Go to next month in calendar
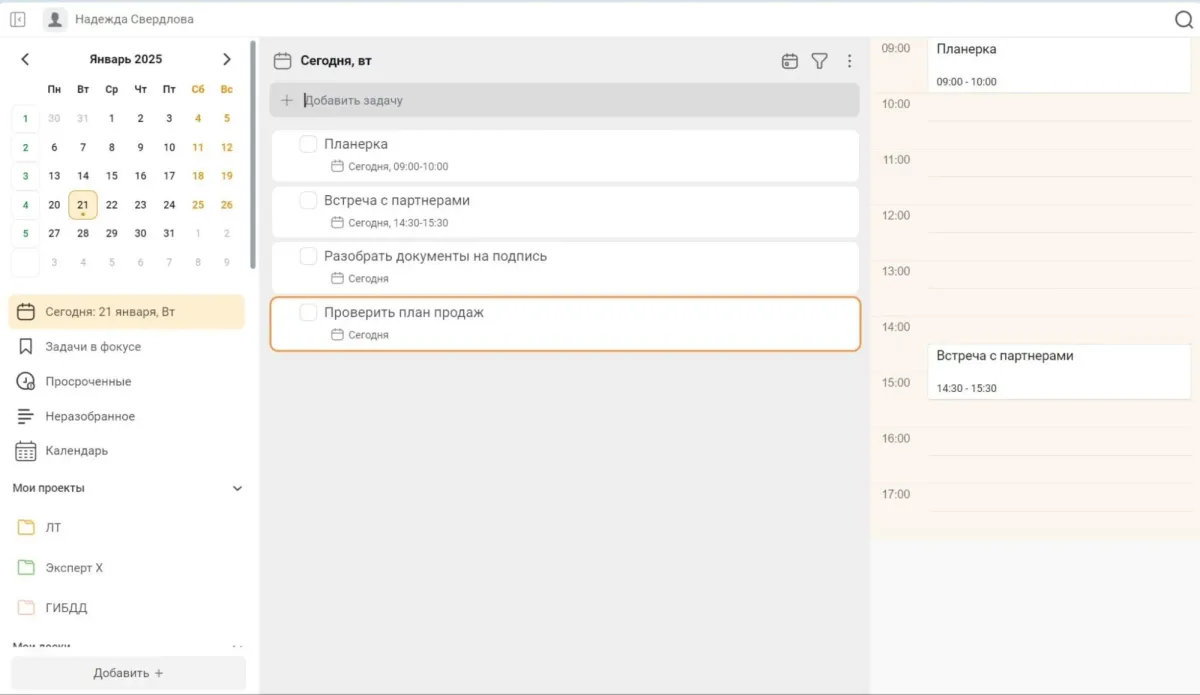 (227, 59)
